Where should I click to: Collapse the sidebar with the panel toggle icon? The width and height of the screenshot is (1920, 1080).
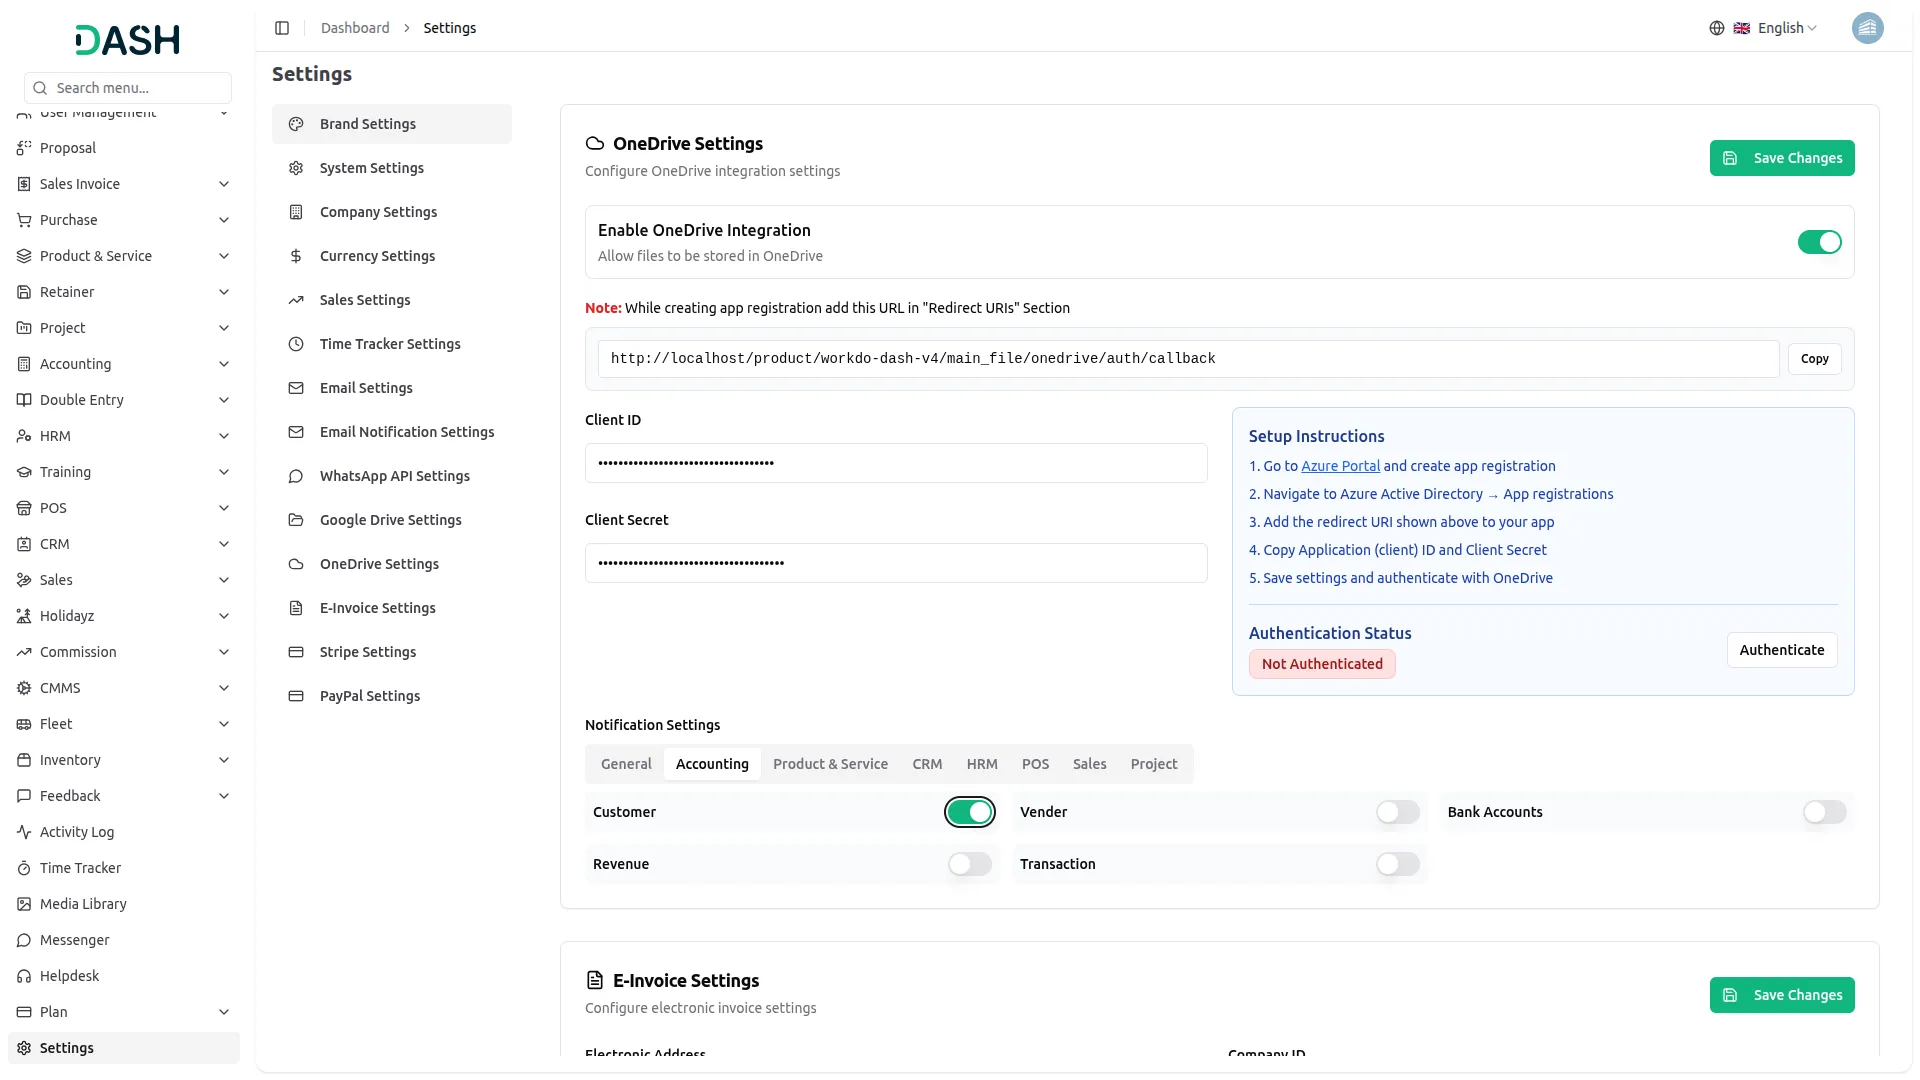pos(282,28)
